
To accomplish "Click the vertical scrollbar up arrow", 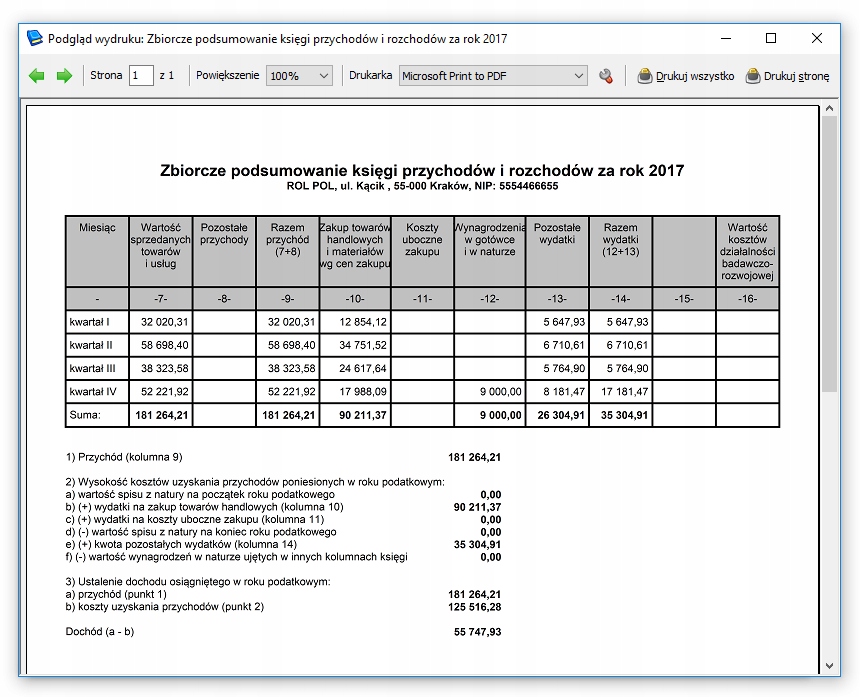I will tap(830, 108).
